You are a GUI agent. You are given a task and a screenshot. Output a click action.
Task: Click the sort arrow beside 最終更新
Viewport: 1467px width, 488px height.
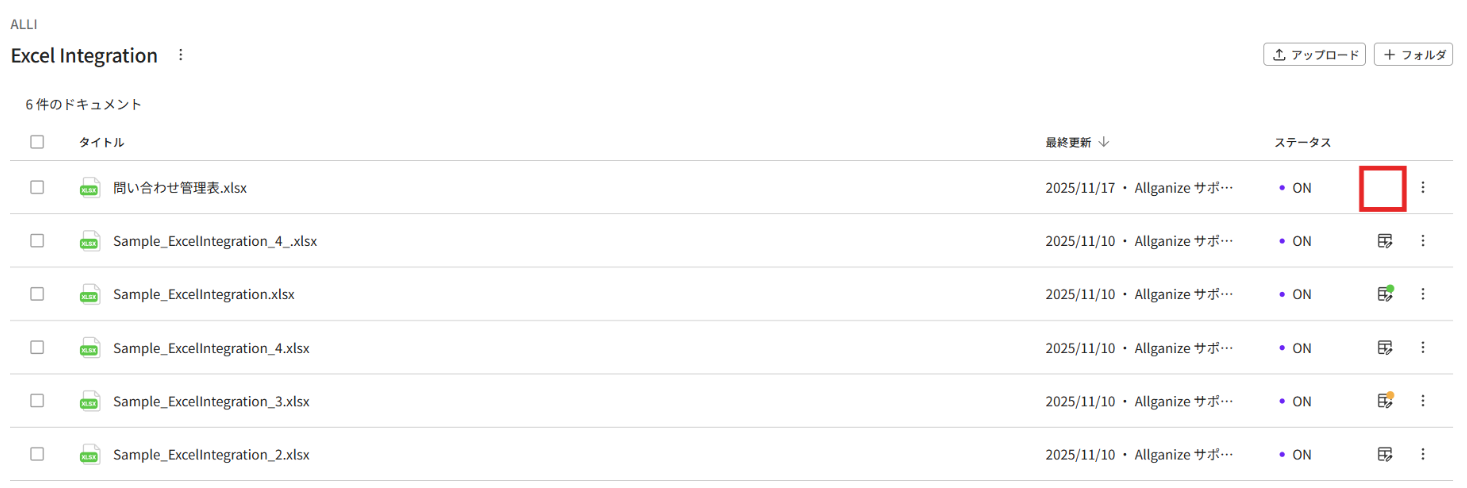(x=1104, y=142)
